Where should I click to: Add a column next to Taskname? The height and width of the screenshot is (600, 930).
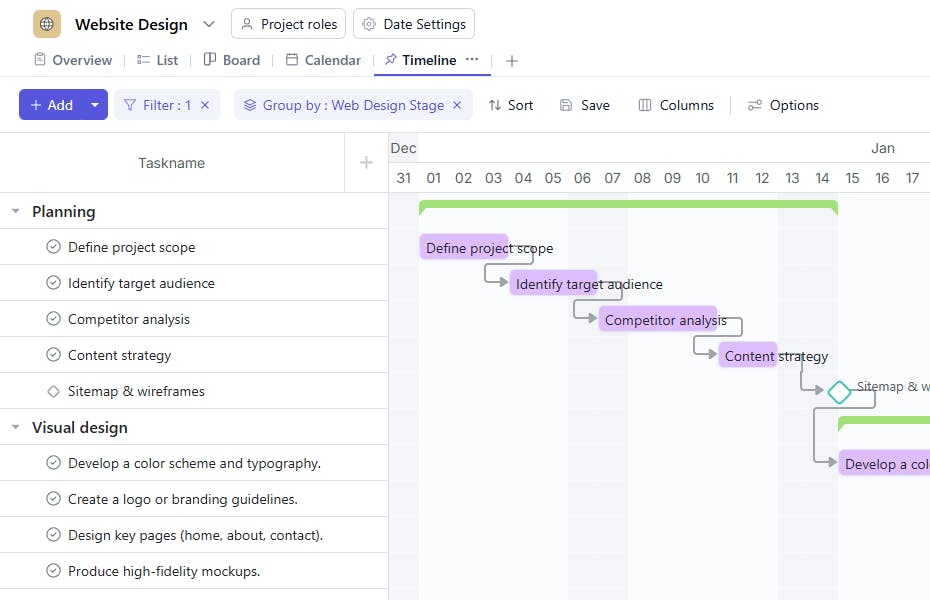coord(366,163)
